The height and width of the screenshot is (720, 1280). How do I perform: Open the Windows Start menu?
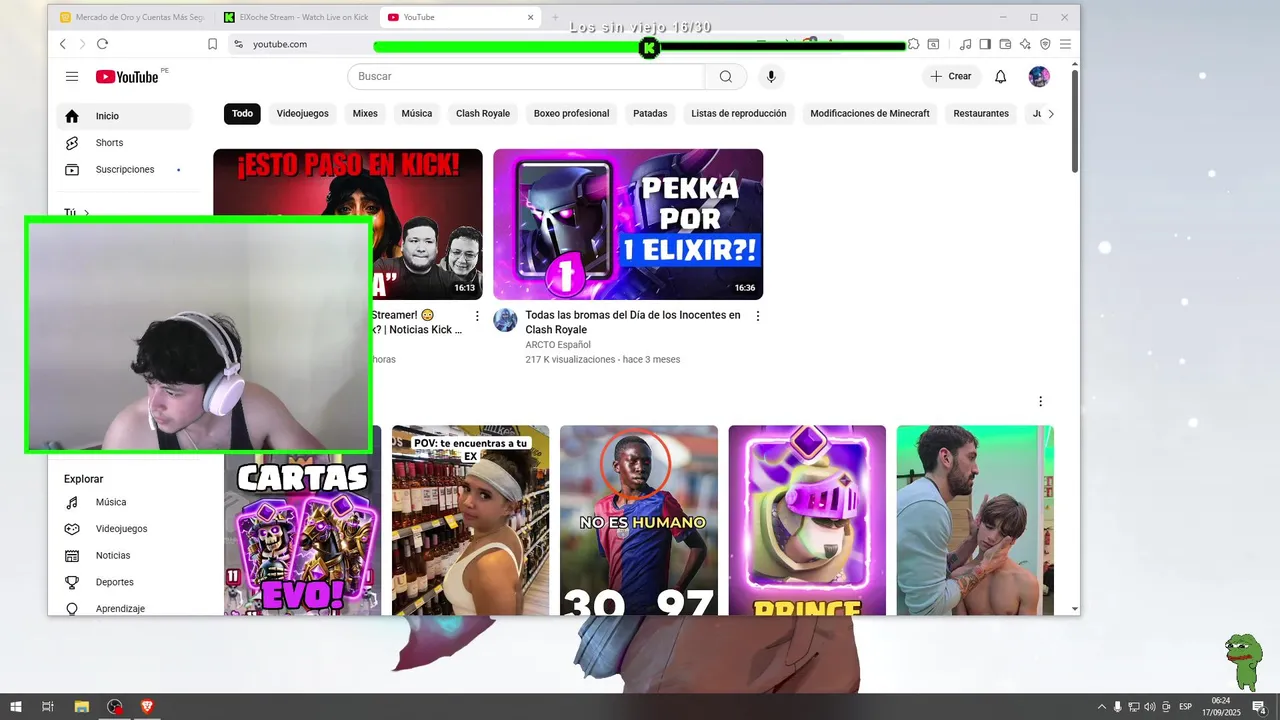click(16, 707)
